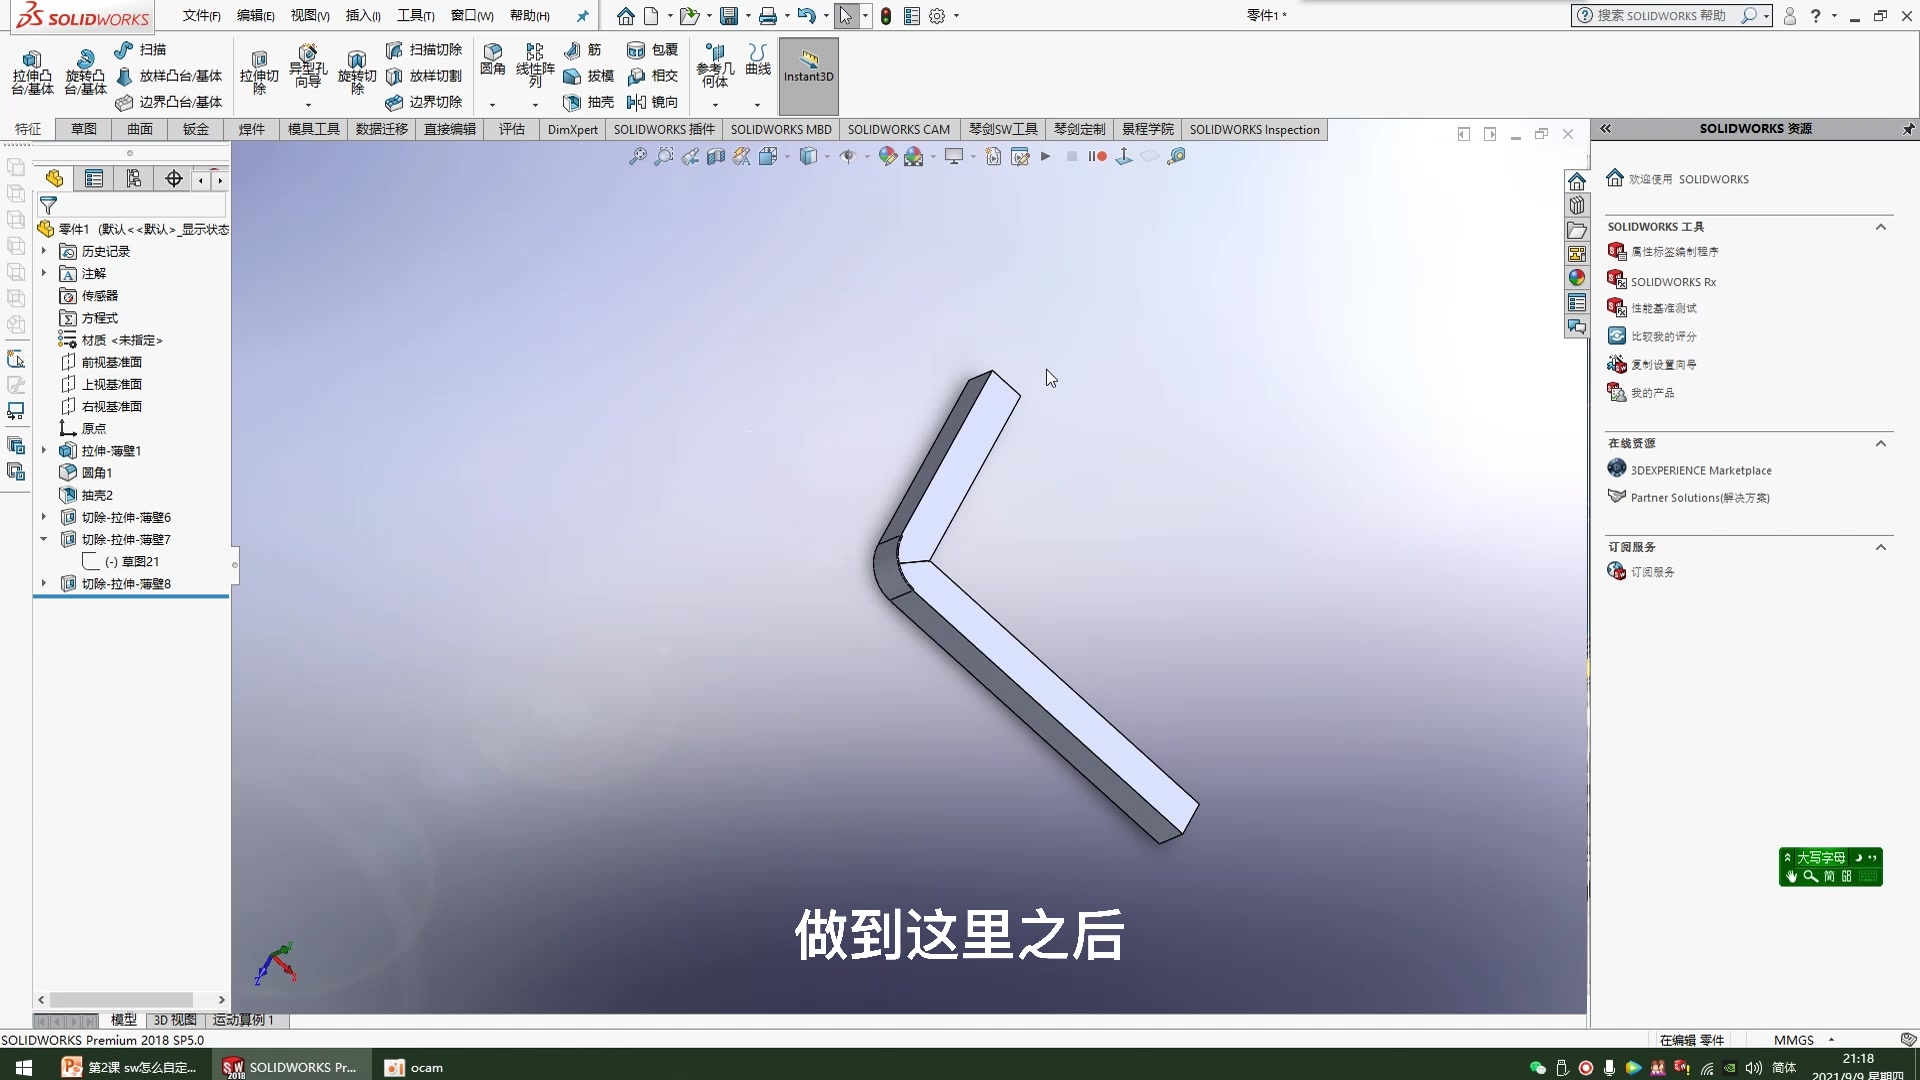
Task: Open the ConfigurationManager tab icon
Action: tap(133, 179)
